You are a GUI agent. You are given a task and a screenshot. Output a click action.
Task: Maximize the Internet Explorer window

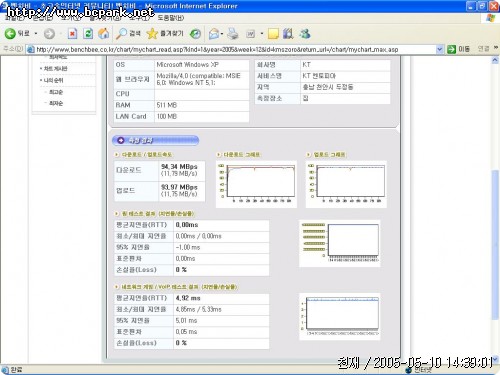click(x=482, y=6)
